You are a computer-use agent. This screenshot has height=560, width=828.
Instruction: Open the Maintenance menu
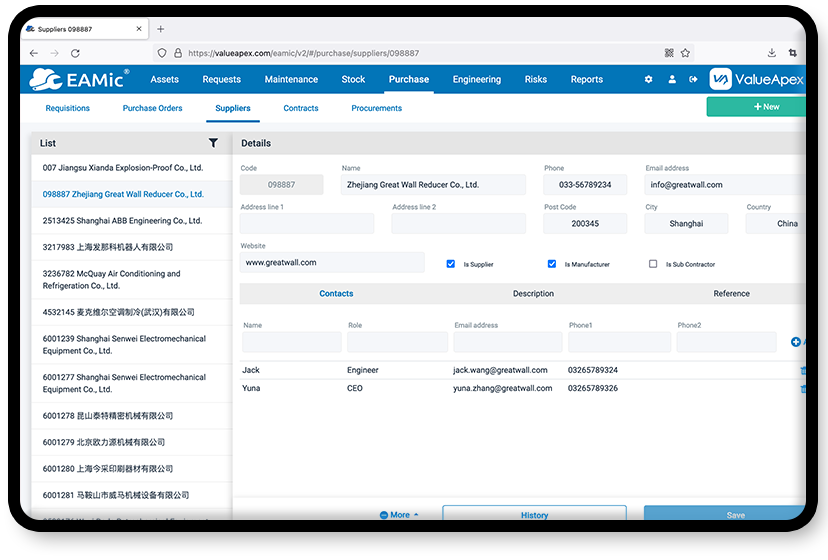pyautogui.click(x=291, y=80)
